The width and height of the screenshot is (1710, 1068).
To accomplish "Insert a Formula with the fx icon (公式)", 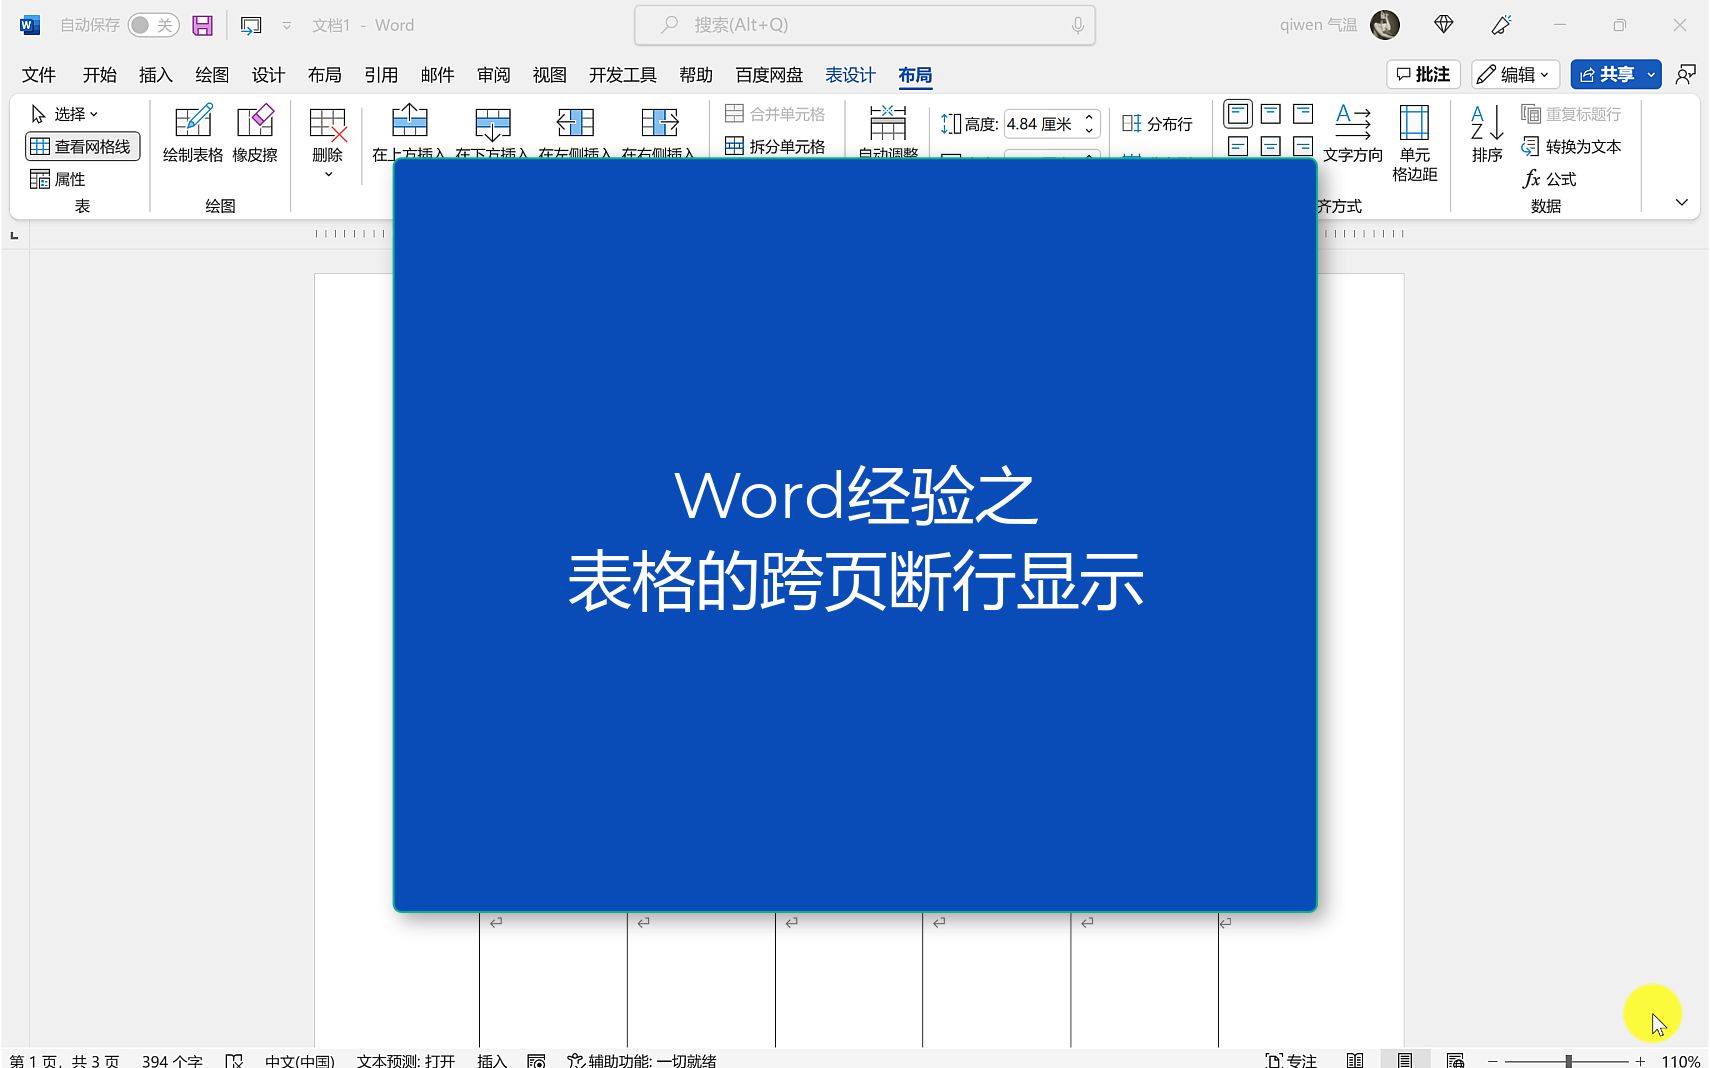I will 1550,179.
